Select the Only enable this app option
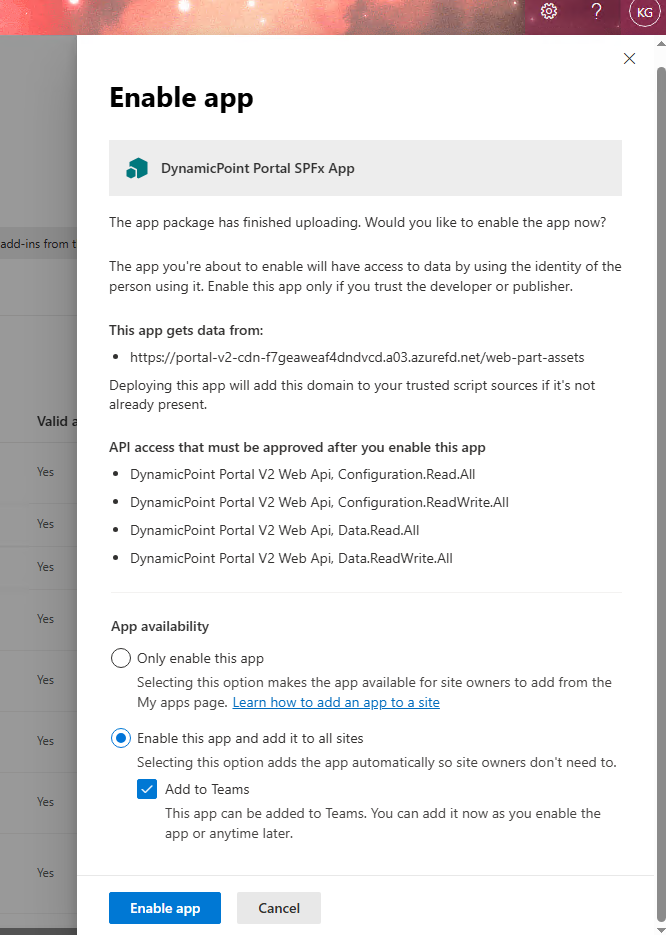The height and width of the screenshot is (935, 666). coord(121,658)
